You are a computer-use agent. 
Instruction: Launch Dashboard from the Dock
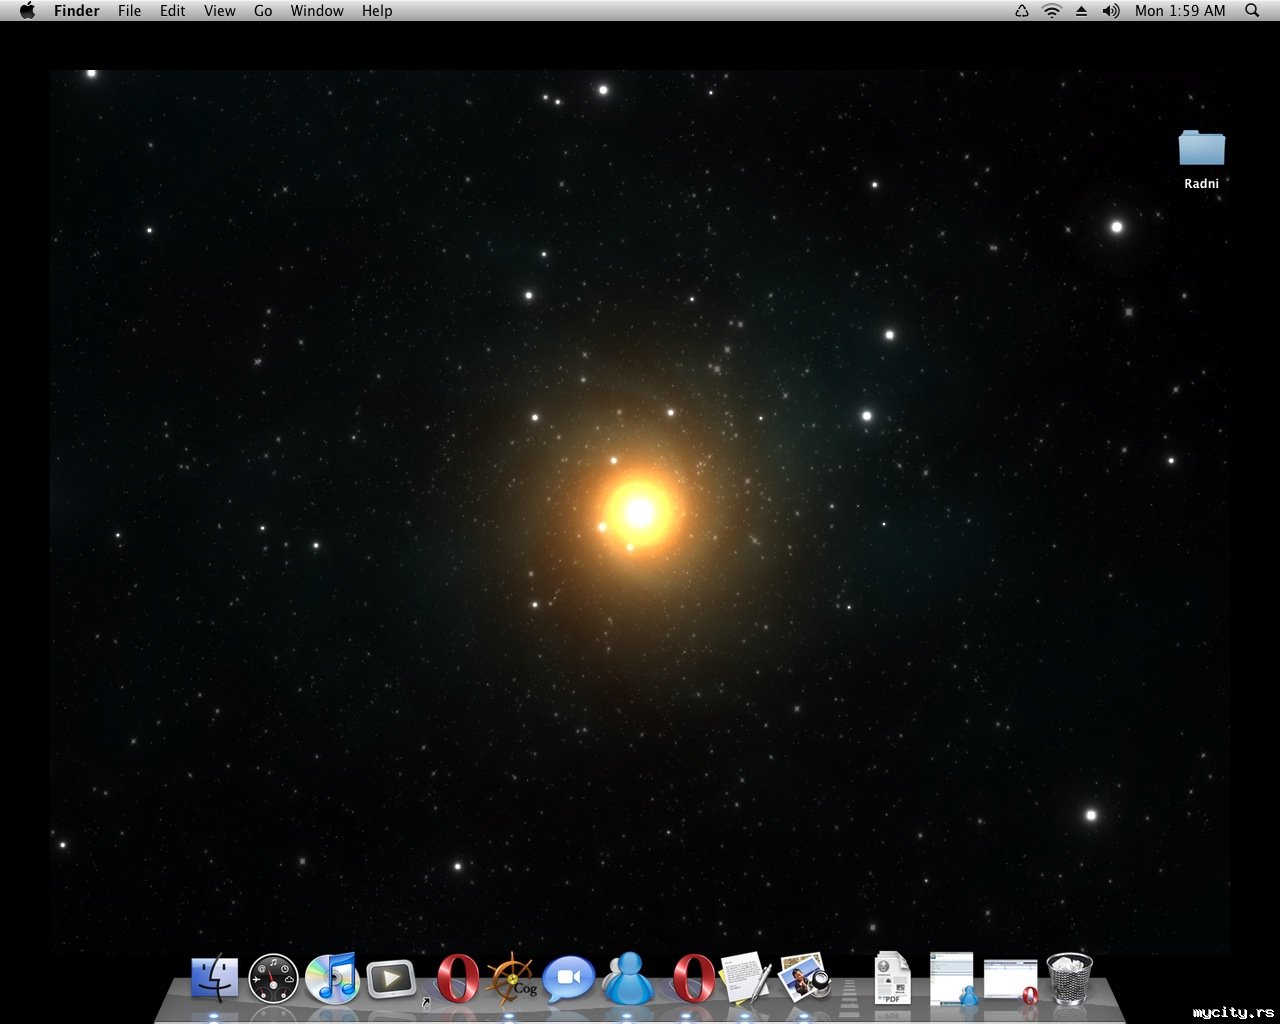pos(273,978)
